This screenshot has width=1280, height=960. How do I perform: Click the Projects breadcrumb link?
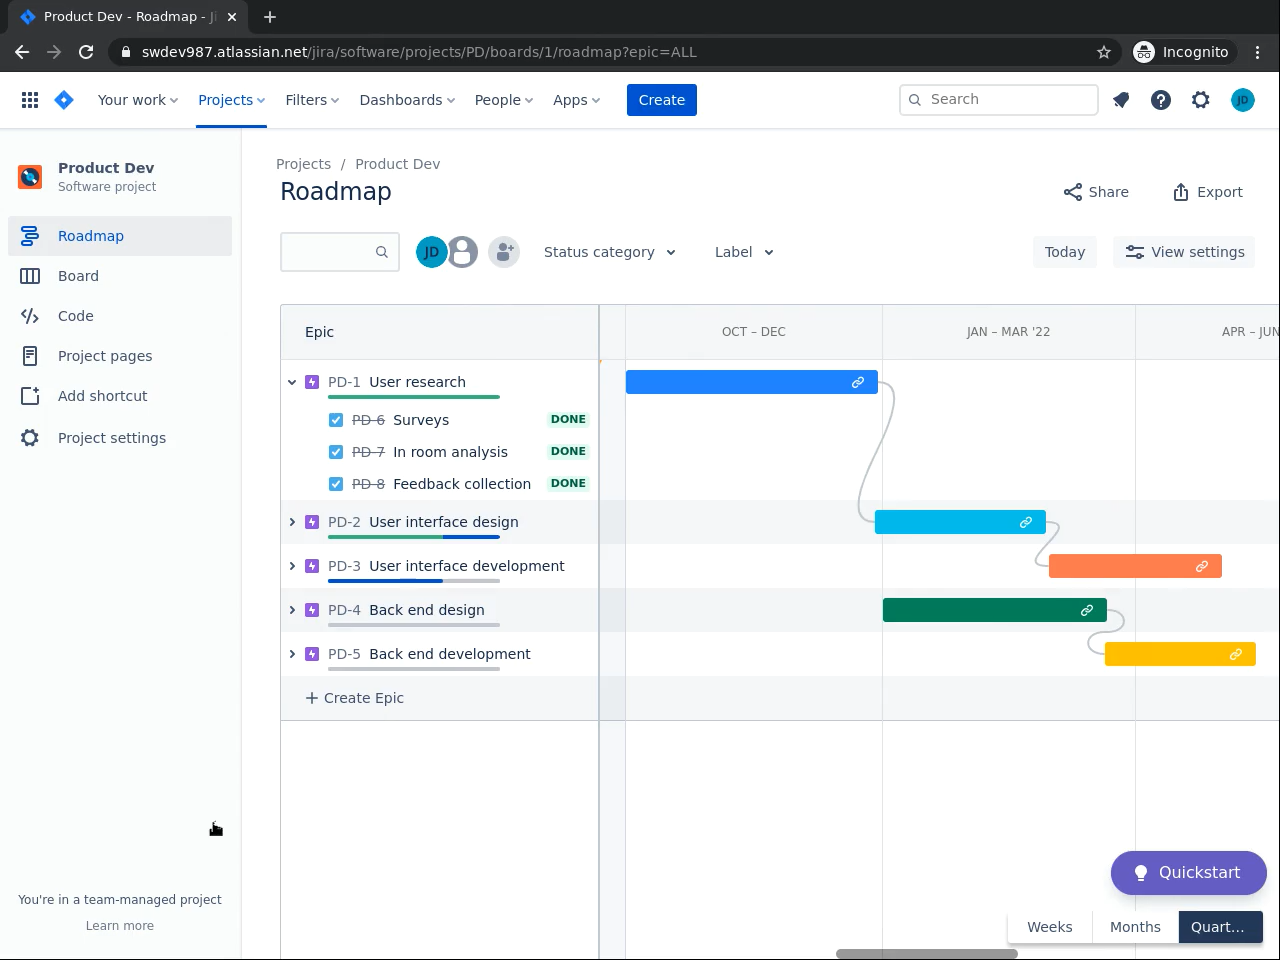coord(303,164)
